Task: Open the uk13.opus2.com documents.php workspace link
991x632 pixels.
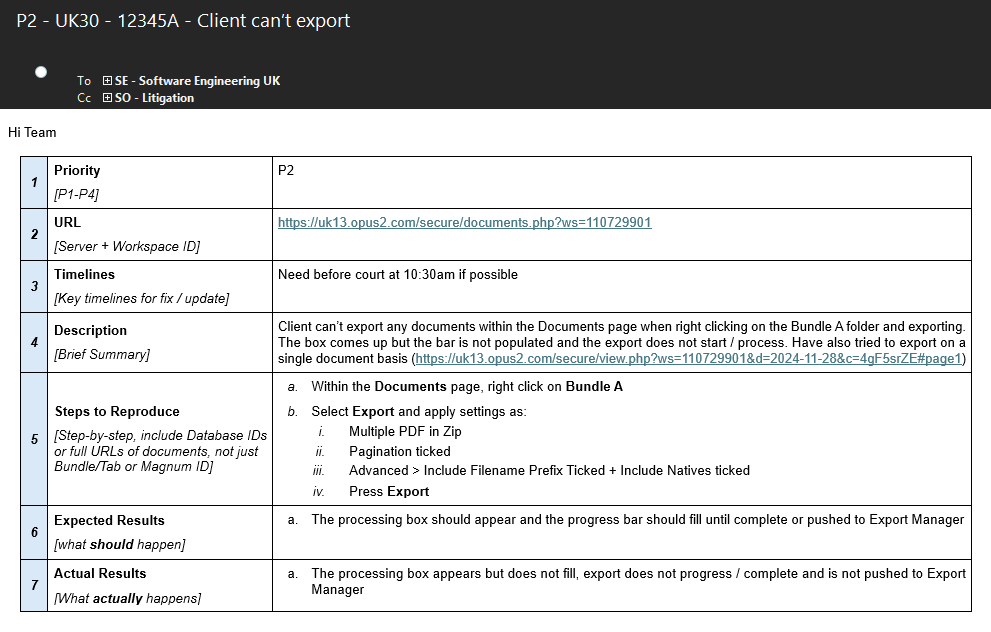Action: [x=465, y=222]
